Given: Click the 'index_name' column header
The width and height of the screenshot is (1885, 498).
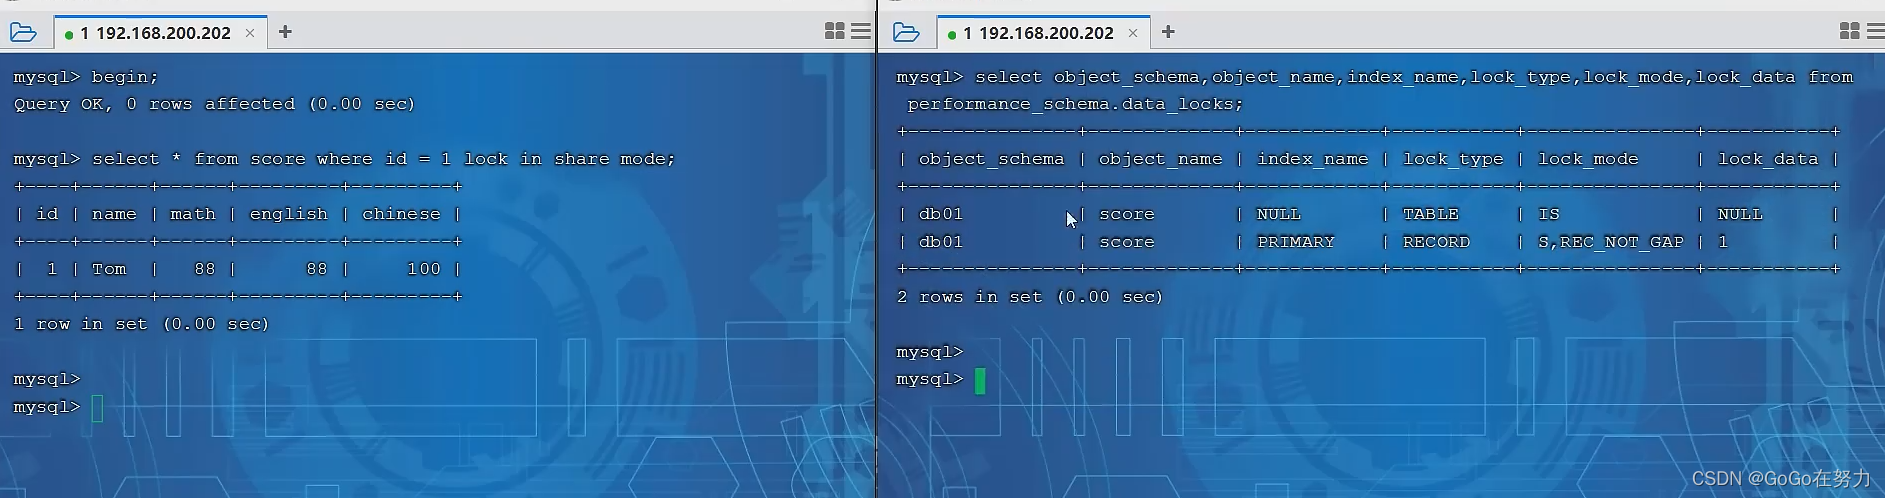Looking at the screenshot, I should [1312, 159].
